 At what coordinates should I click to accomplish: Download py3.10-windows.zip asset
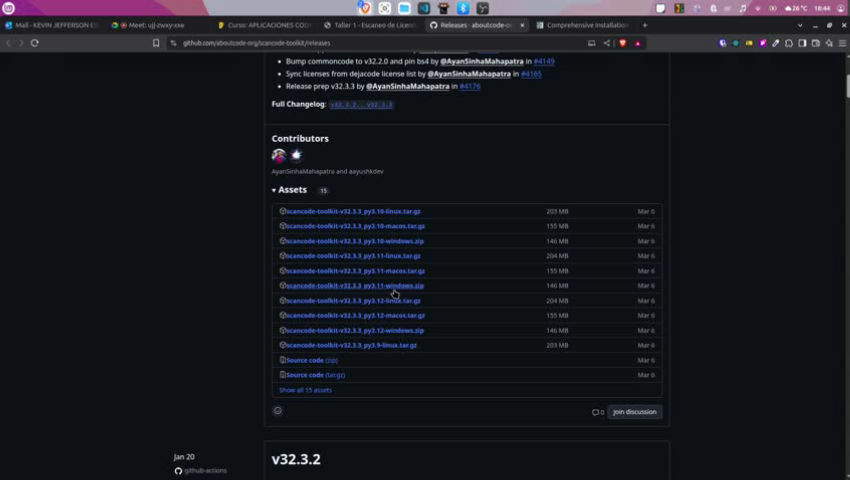[x=355, y=241]
